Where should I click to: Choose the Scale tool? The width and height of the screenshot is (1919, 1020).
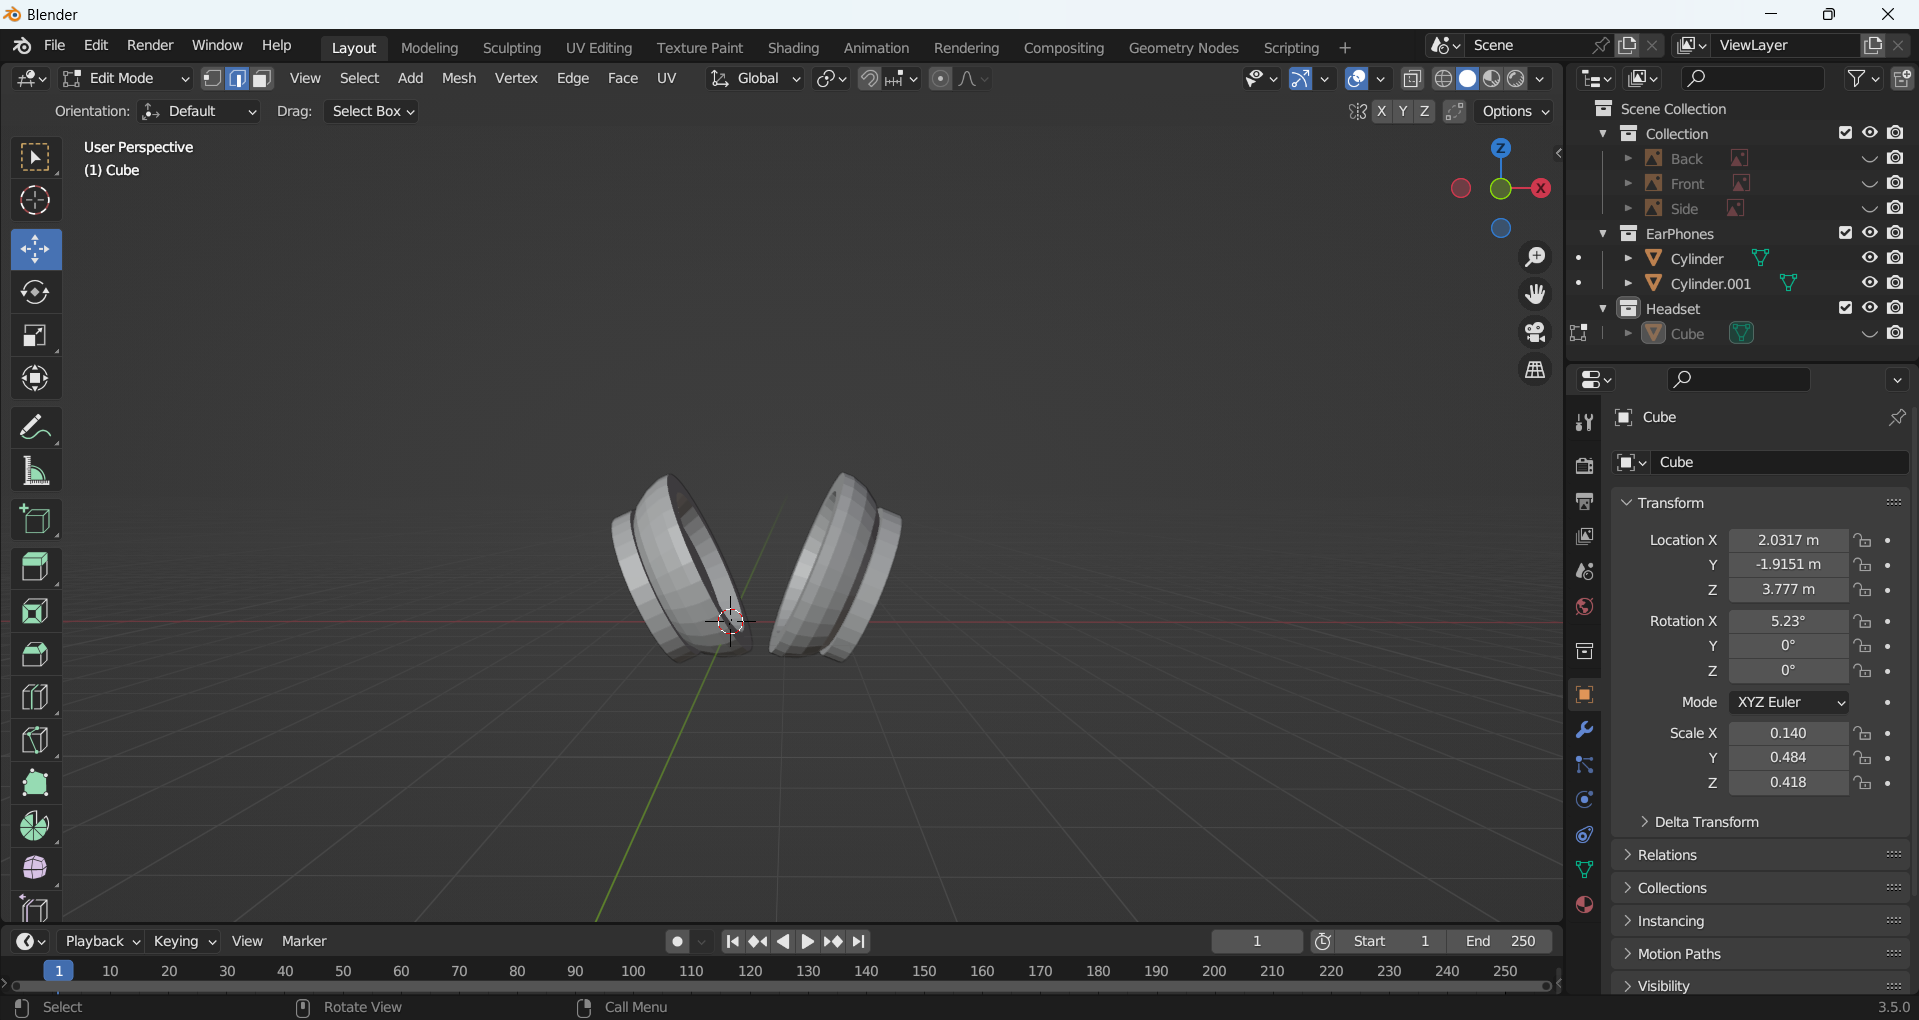pos(35,336)
